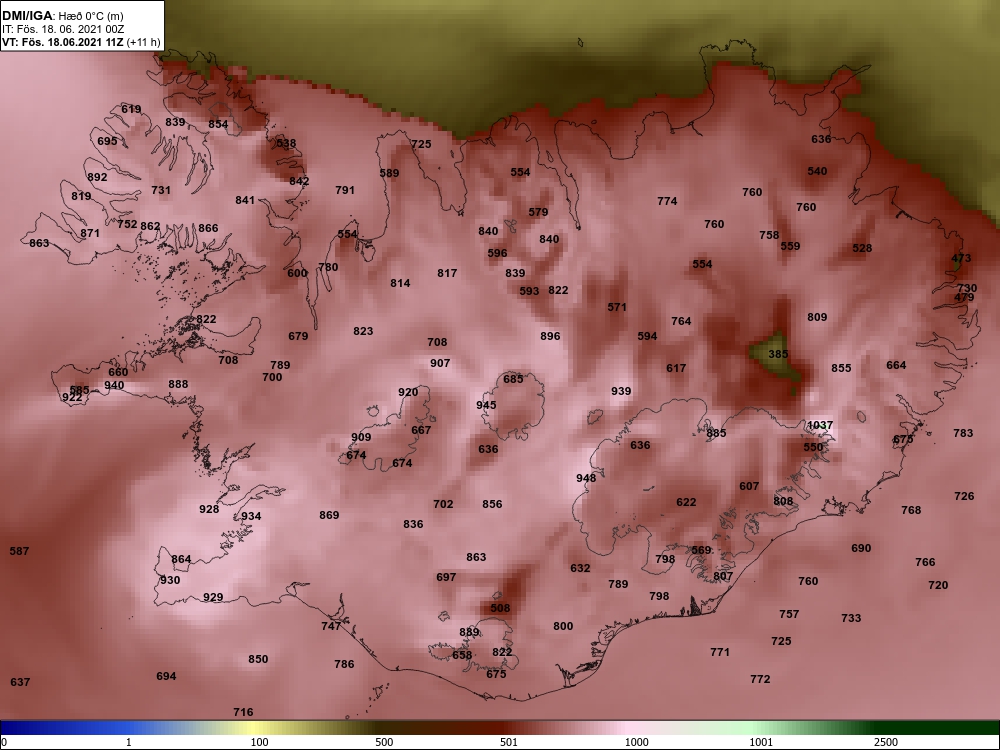Click the 948 map value
This screenshot has width=1000, height=750.
(x=586, y=478)
